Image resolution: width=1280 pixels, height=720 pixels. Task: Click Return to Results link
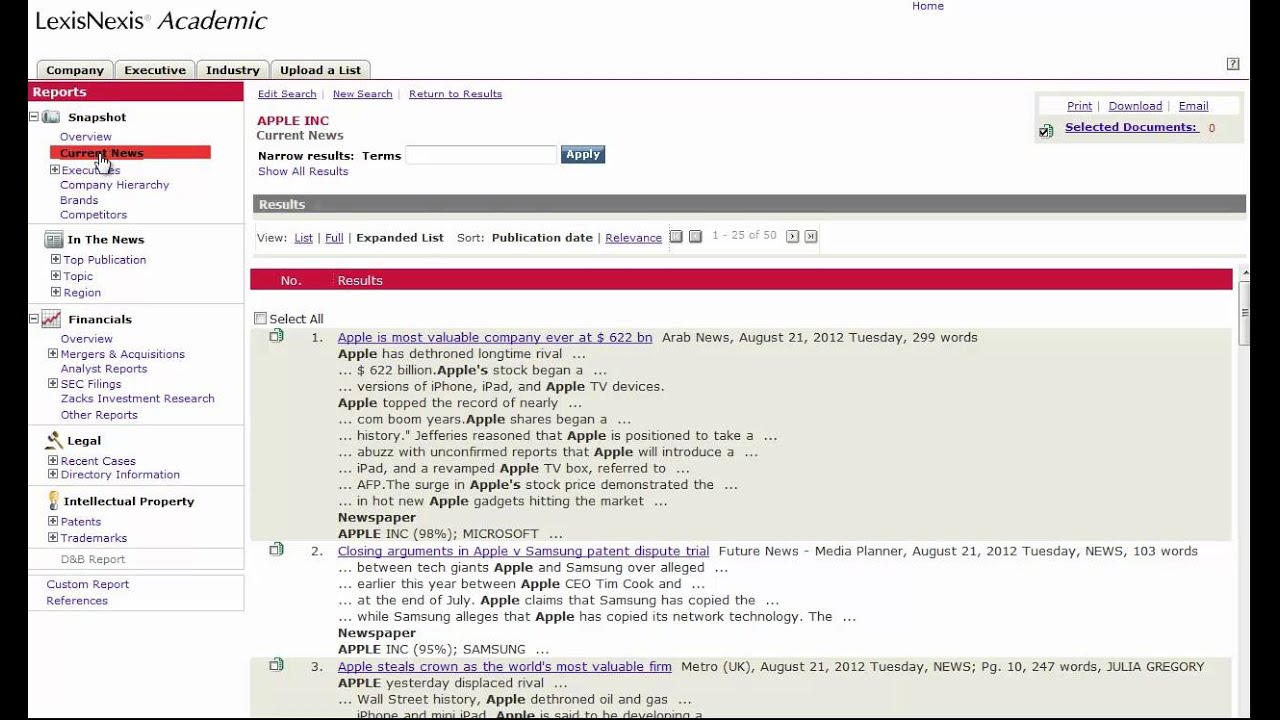click(455, 94)
